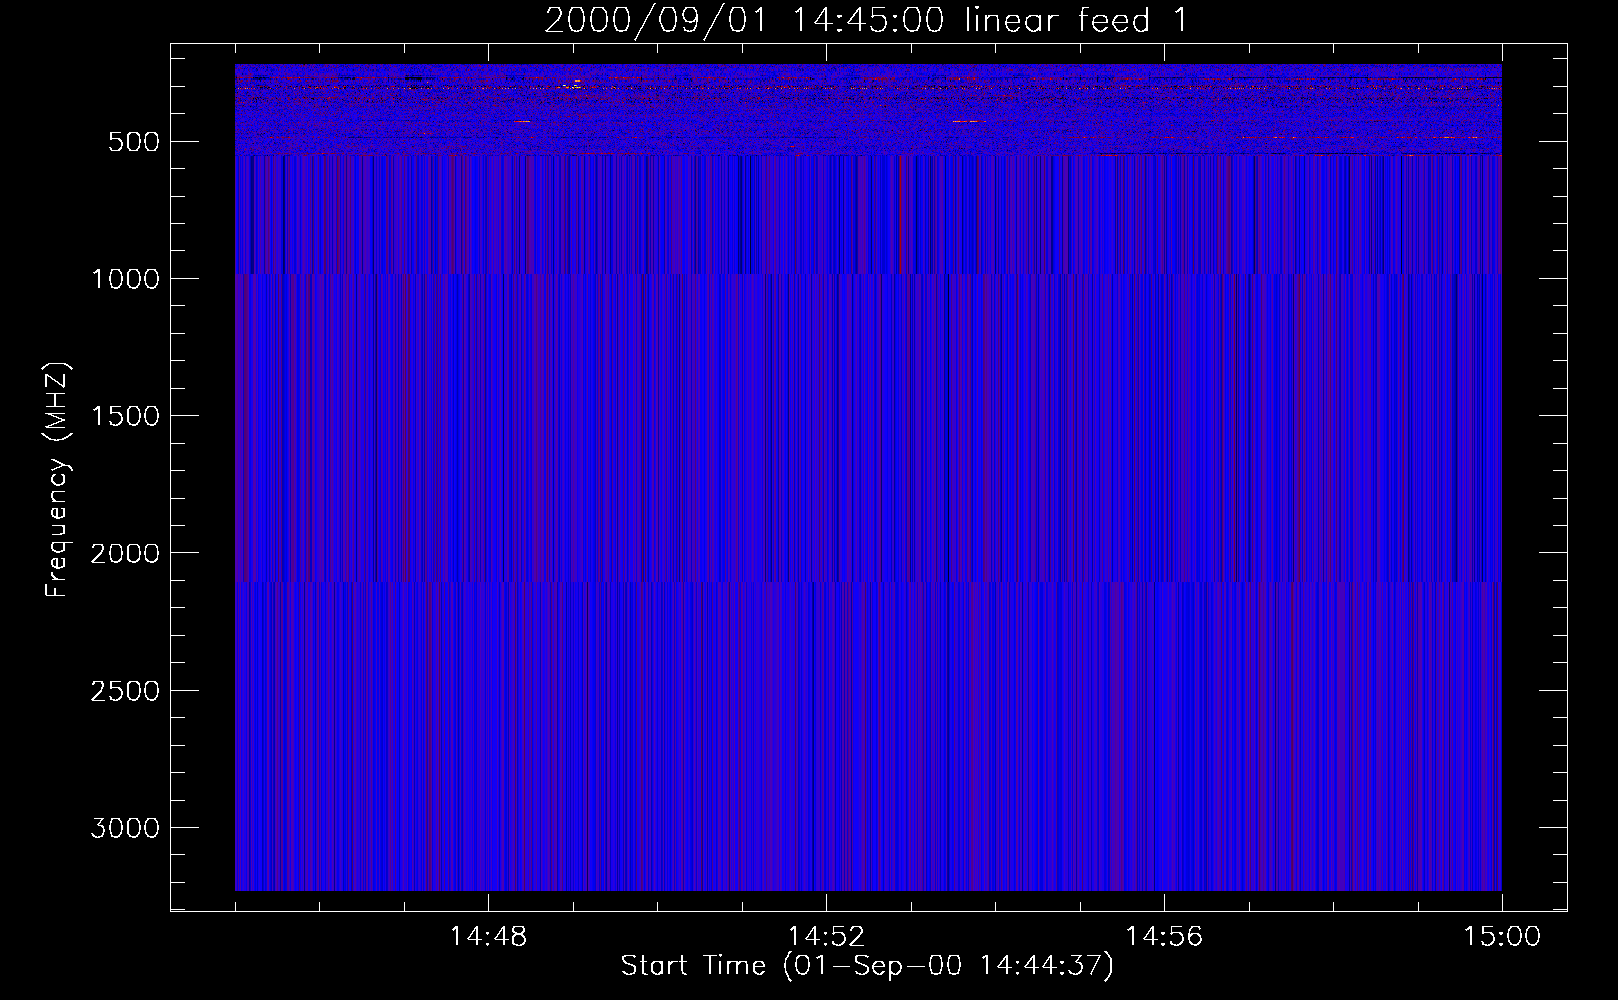Image resolution: width=1618 pixels, height=1000 pixels.
Task: Click the spectrogram band between 500 and 1000 MHz
Action: click(868, 215)
